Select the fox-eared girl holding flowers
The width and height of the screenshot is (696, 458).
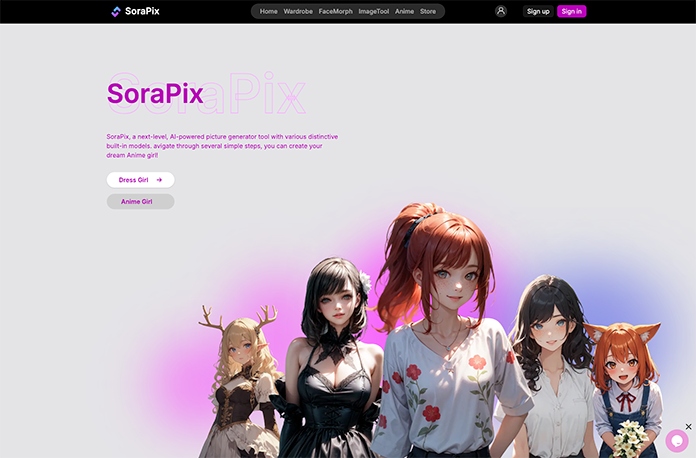(x=627, y=391)
